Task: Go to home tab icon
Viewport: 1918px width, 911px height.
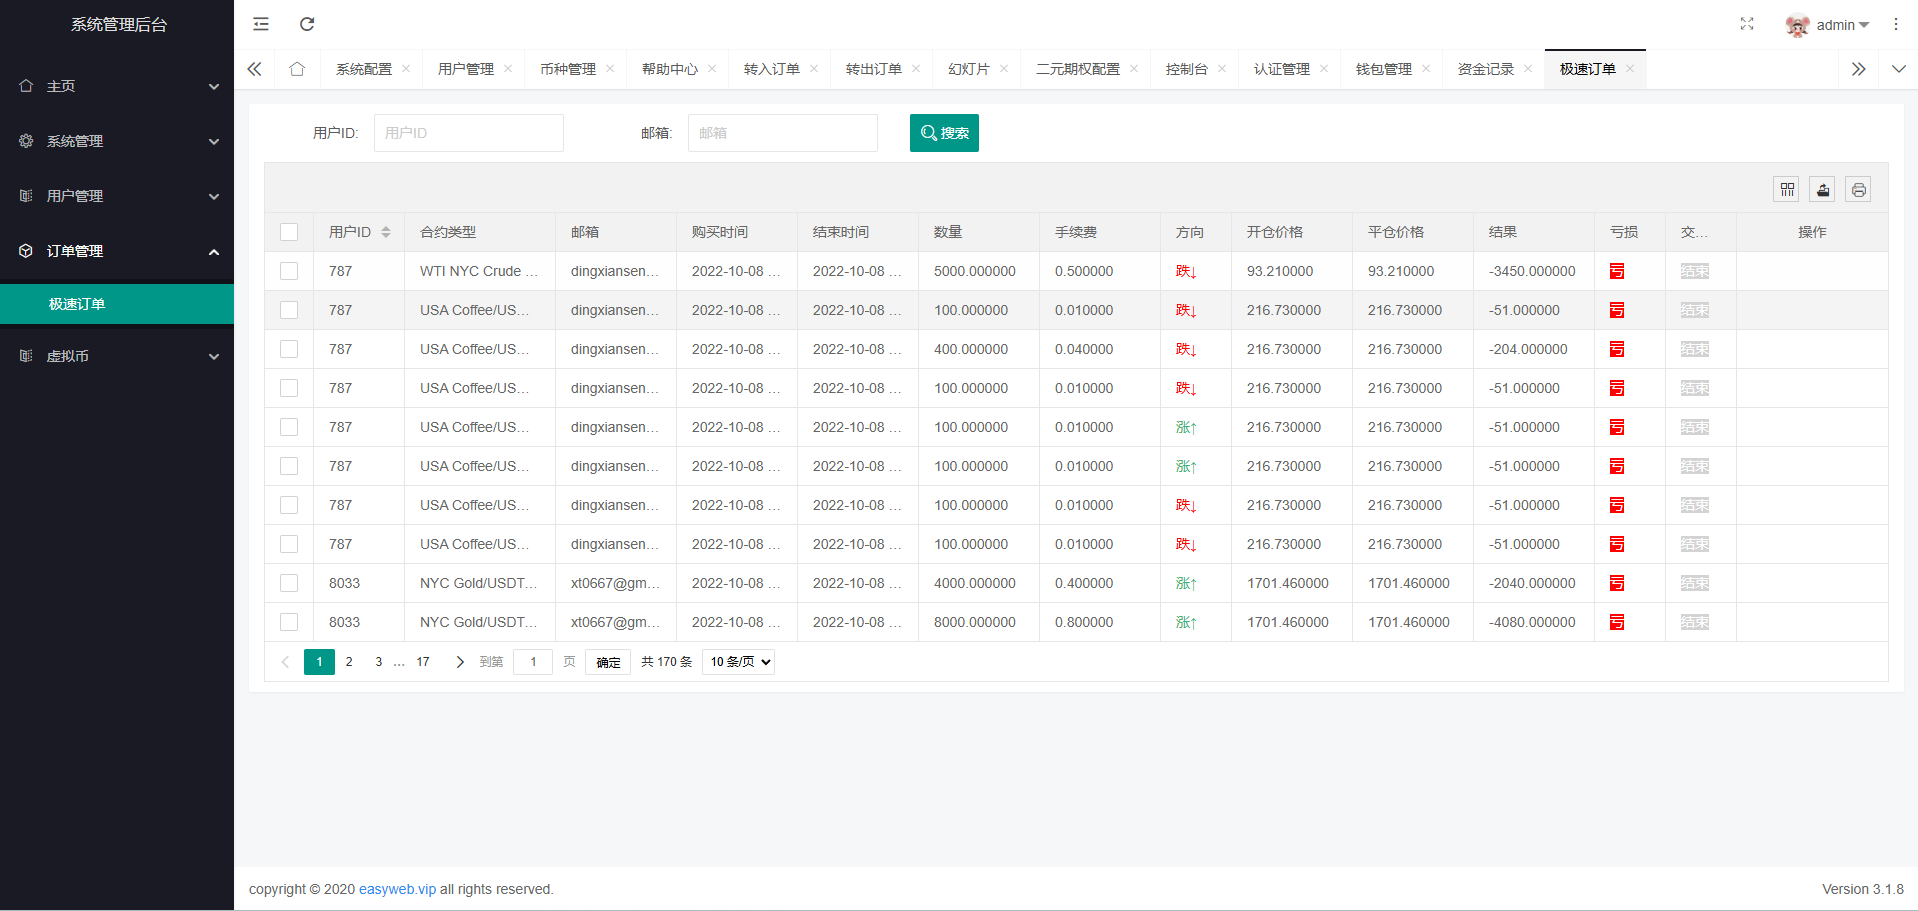Action: (297, 69)
